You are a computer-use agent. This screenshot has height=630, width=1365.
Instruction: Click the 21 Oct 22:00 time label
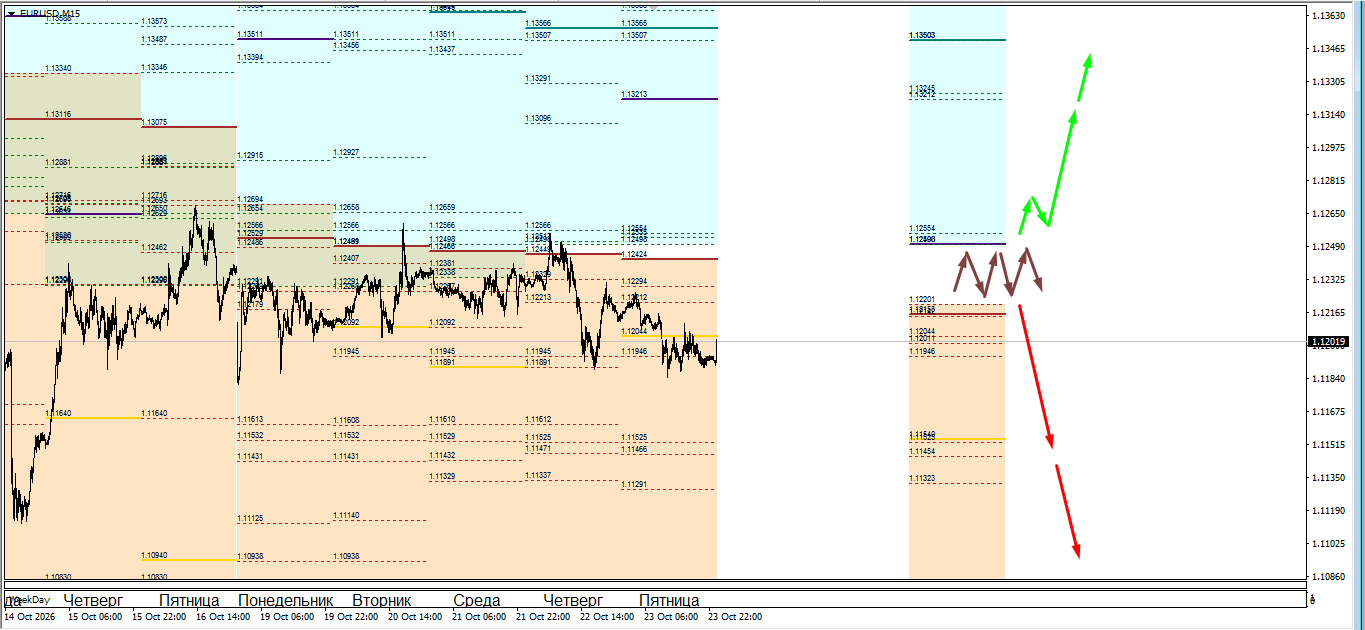coord(543,617)
